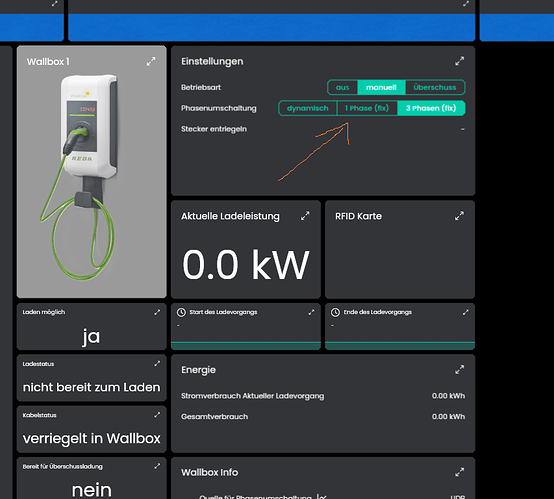Viewport: 554px width, 499px height.
Task: Expand the Kabelstatus tile
Action: click(x=157, y=415)
